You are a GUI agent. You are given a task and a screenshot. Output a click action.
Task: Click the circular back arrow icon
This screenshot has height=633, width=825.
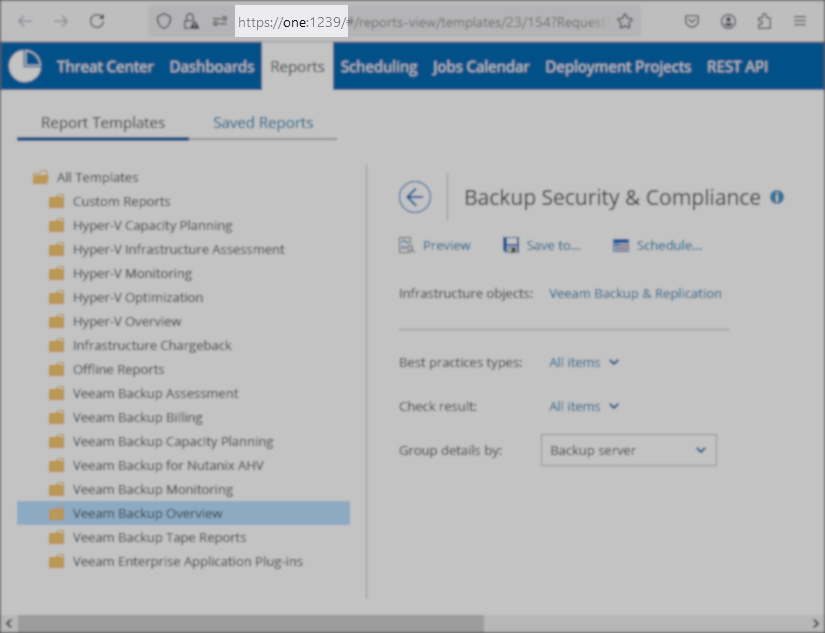pyautogui.click(x=414, y=197)
